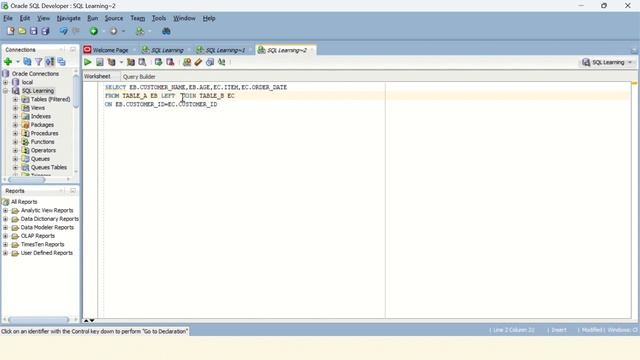Screen dimensions: 640x360
Task: Open the Tools menu
Action: tap(159, 18)
